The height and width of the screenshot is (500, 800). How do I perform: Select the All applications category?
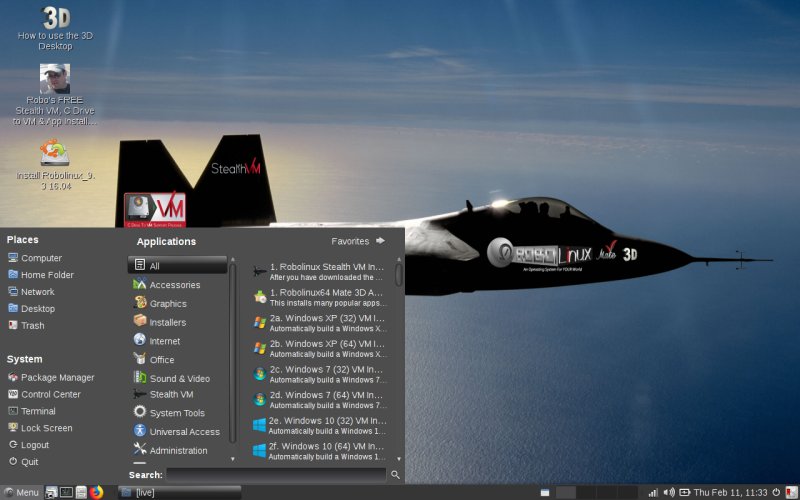click(177, 265)
